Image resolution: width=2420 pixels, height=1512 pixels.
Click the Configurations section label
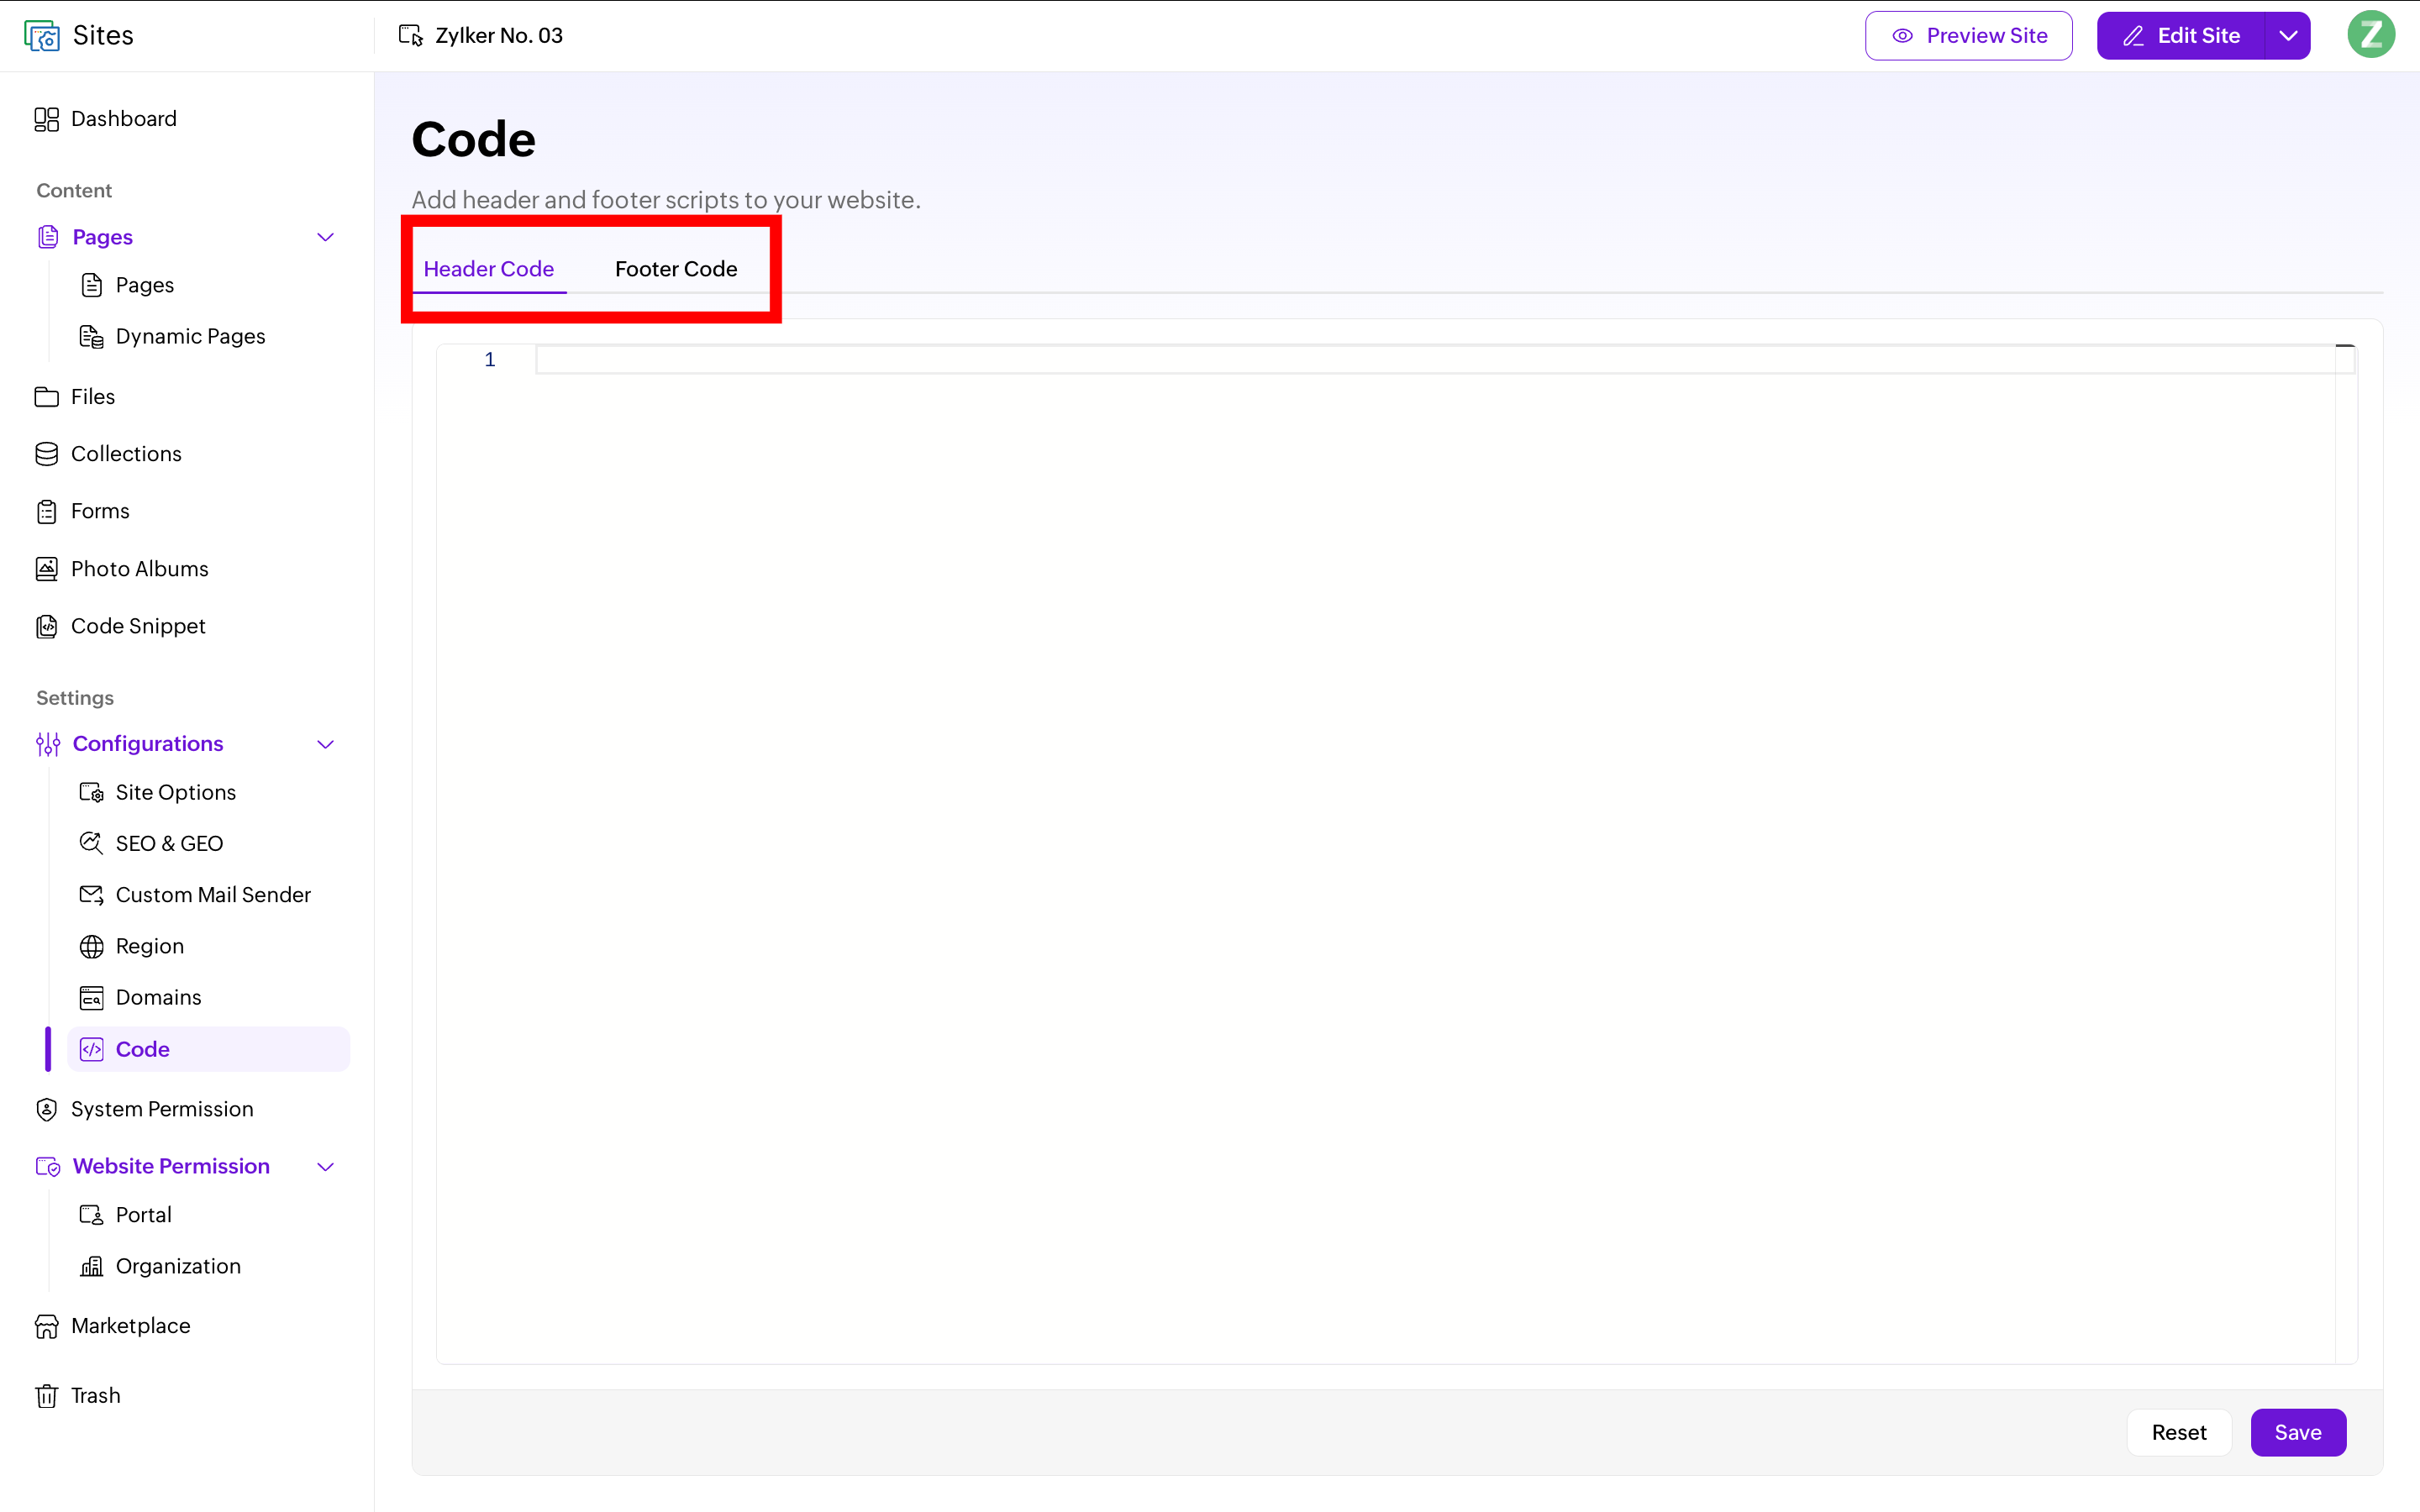[x=148, y=744]
